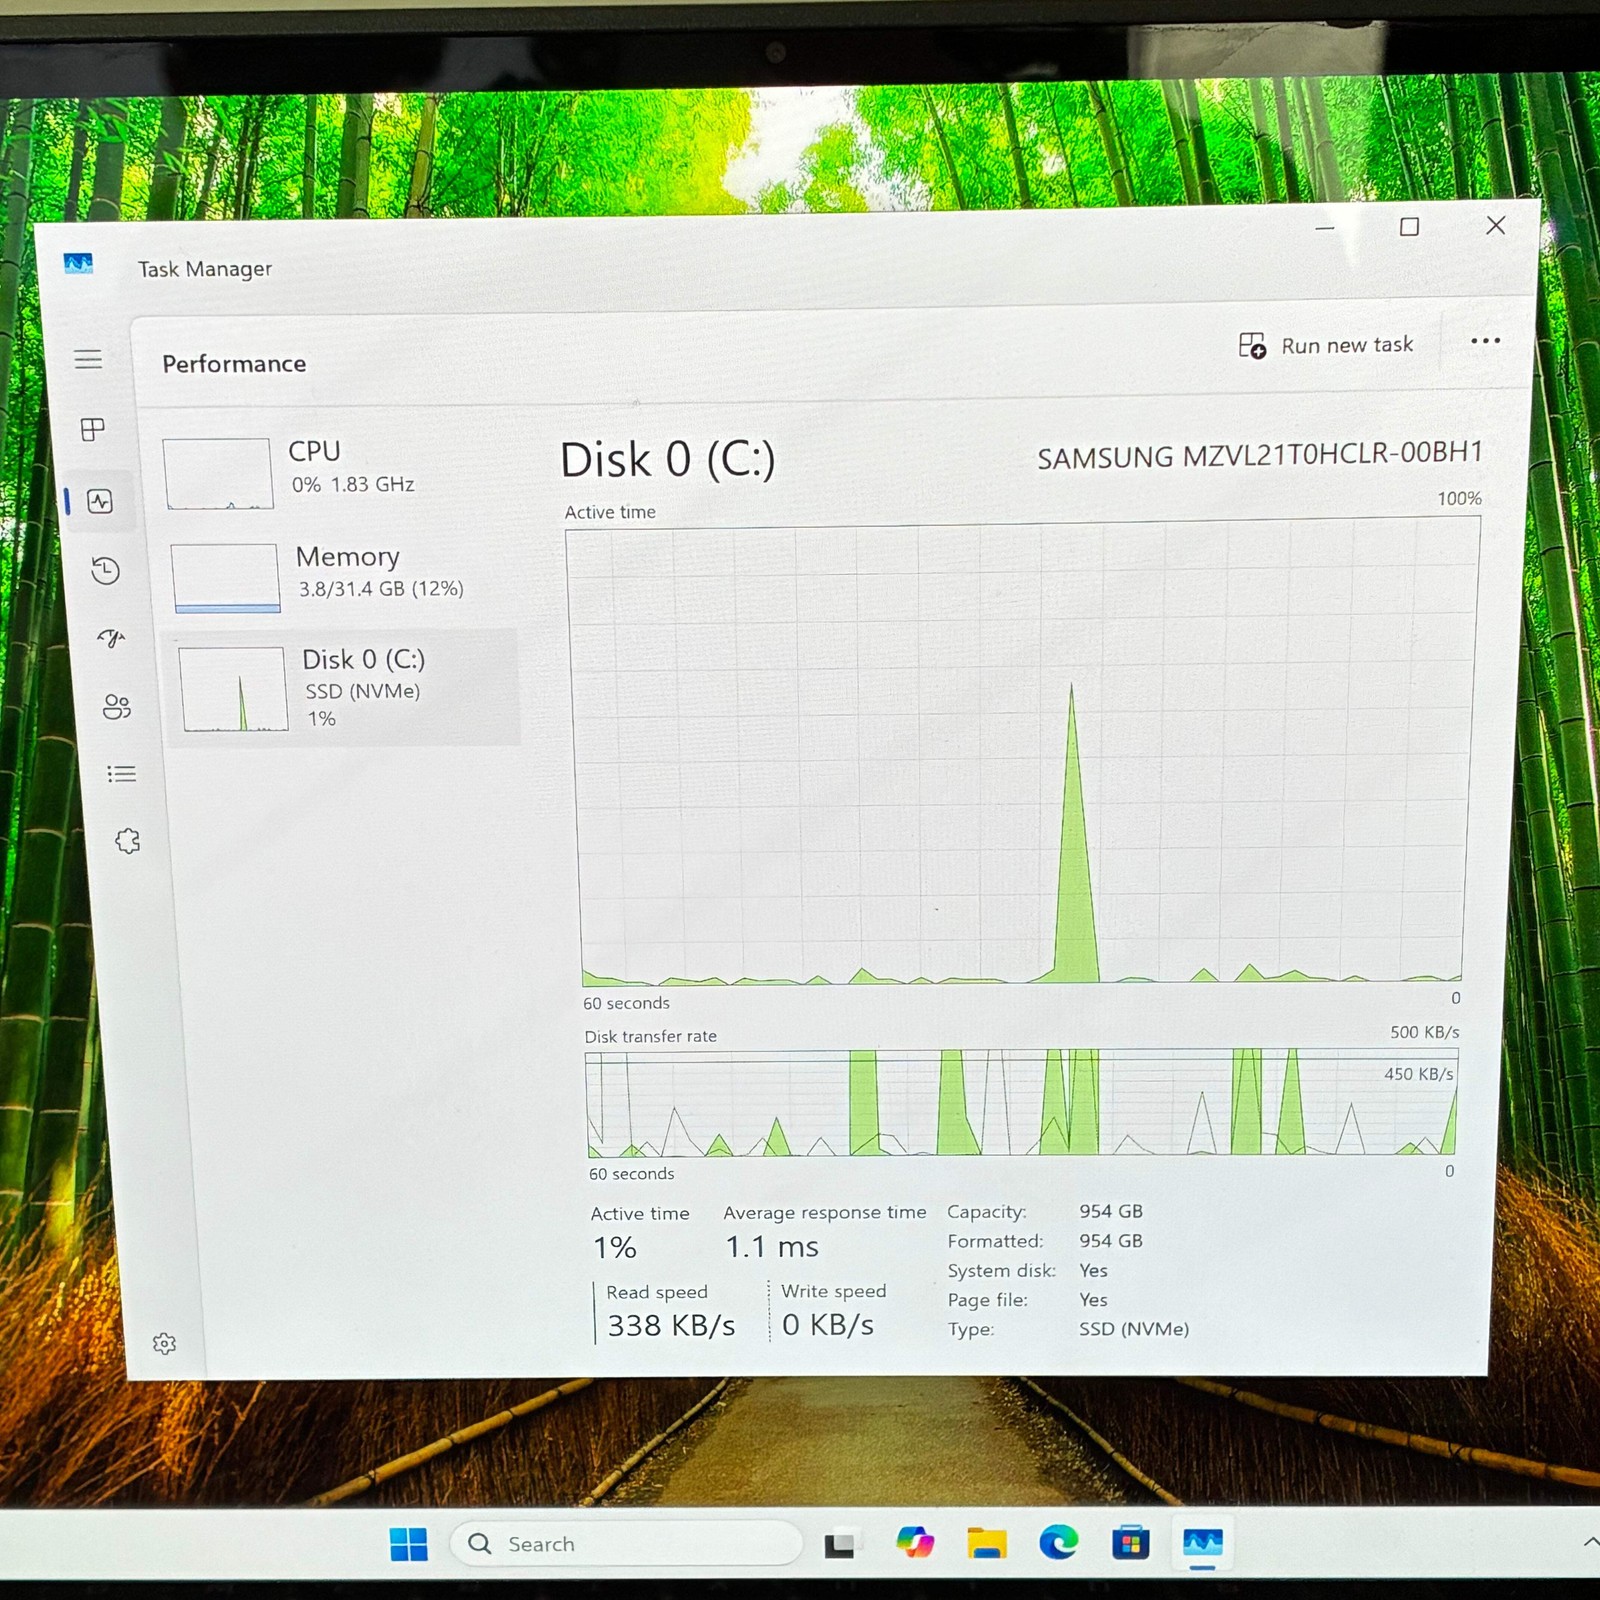Click the '3.8/31.4 GB (12%)' memory text

[381, 589]
